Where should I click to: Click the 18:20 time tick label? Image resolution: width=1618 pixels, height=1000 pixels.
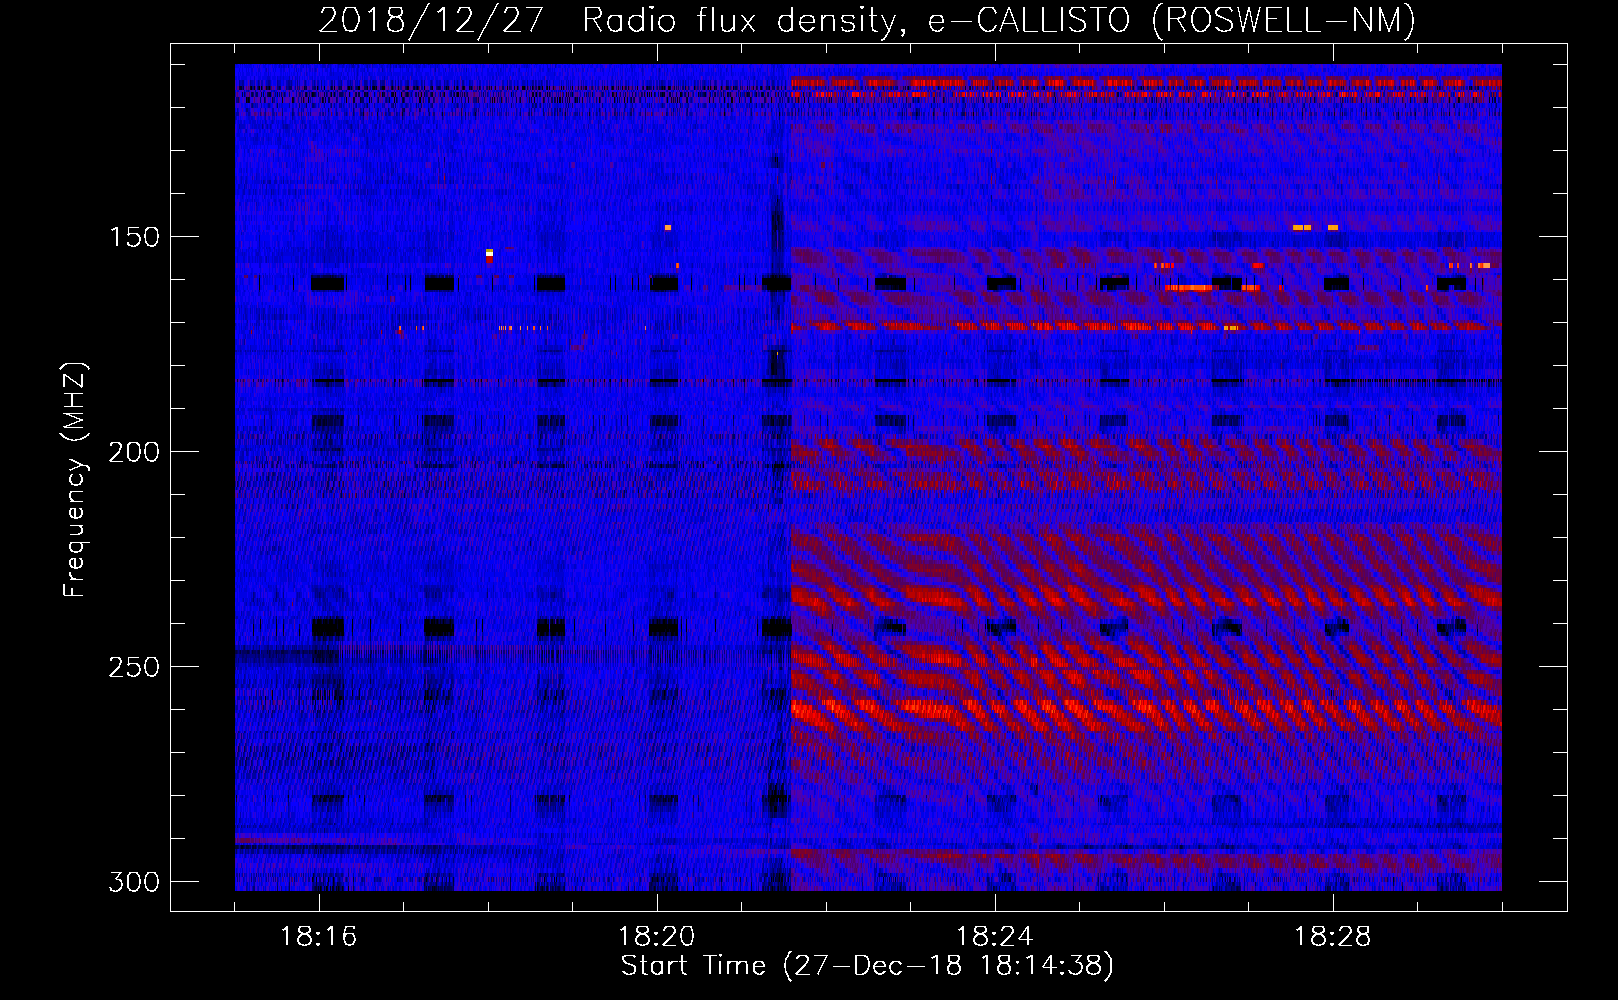coord(657,937)
